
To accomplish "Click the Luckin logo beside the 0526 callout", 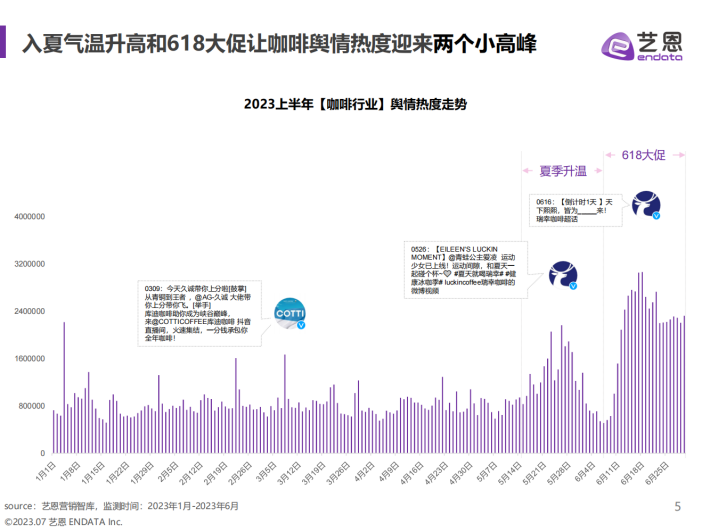I will click(x=564, y=275).
